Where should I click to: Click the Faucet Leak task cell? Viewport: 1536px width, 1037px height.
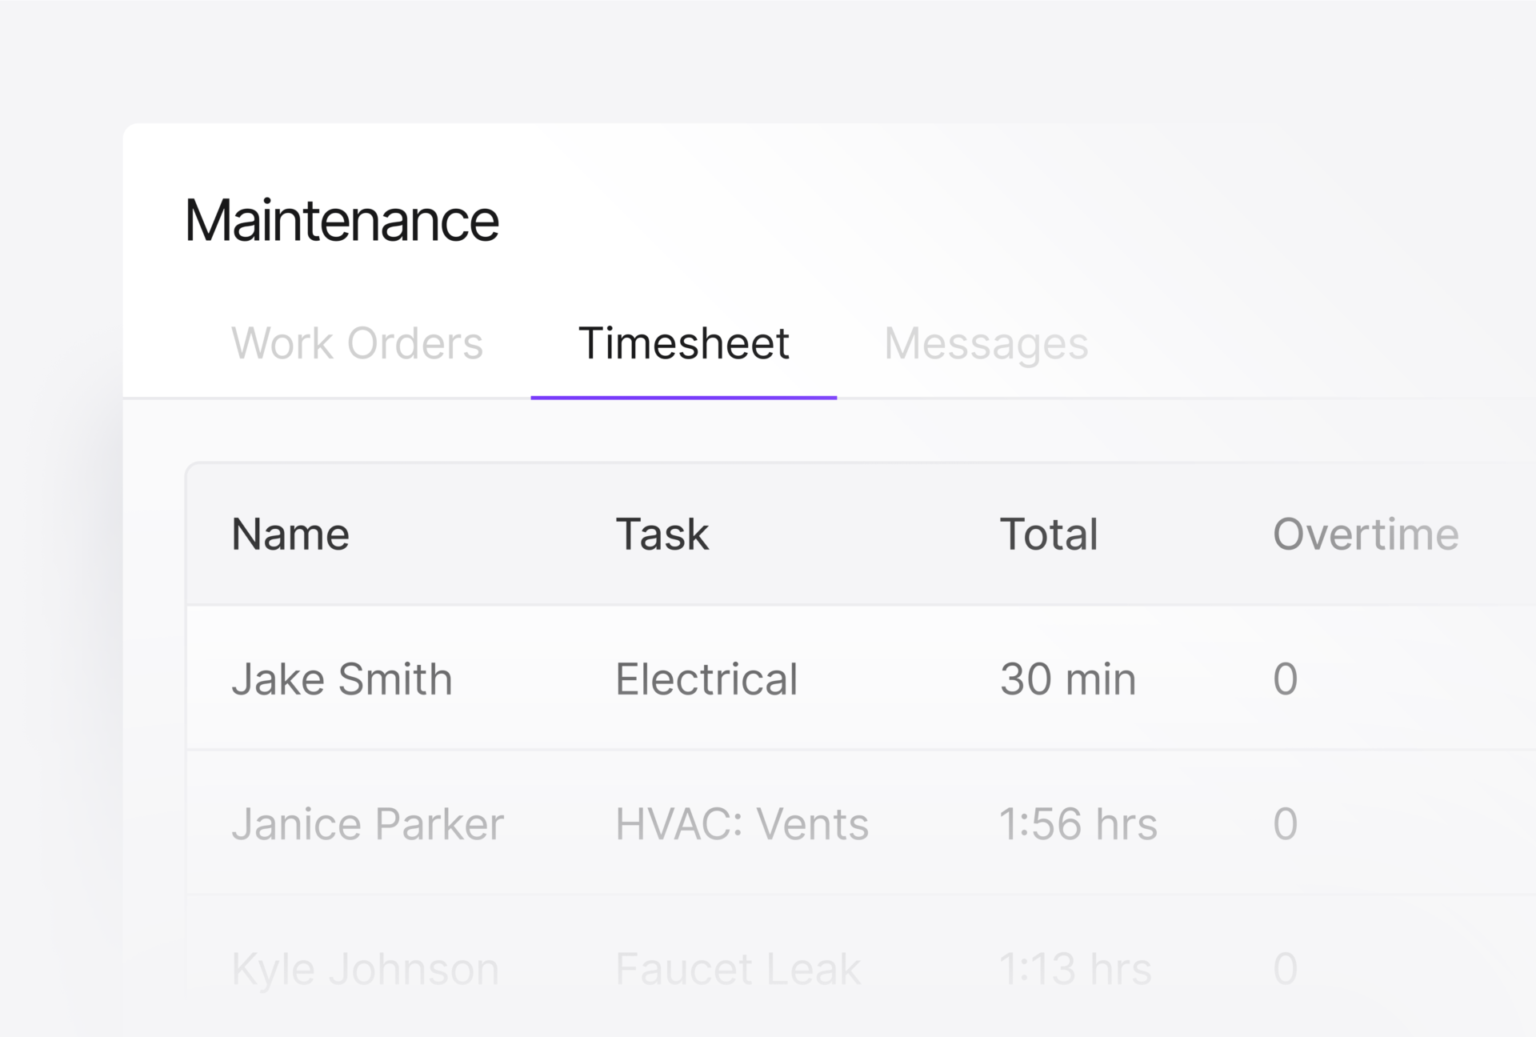click(x=737, y=968)
